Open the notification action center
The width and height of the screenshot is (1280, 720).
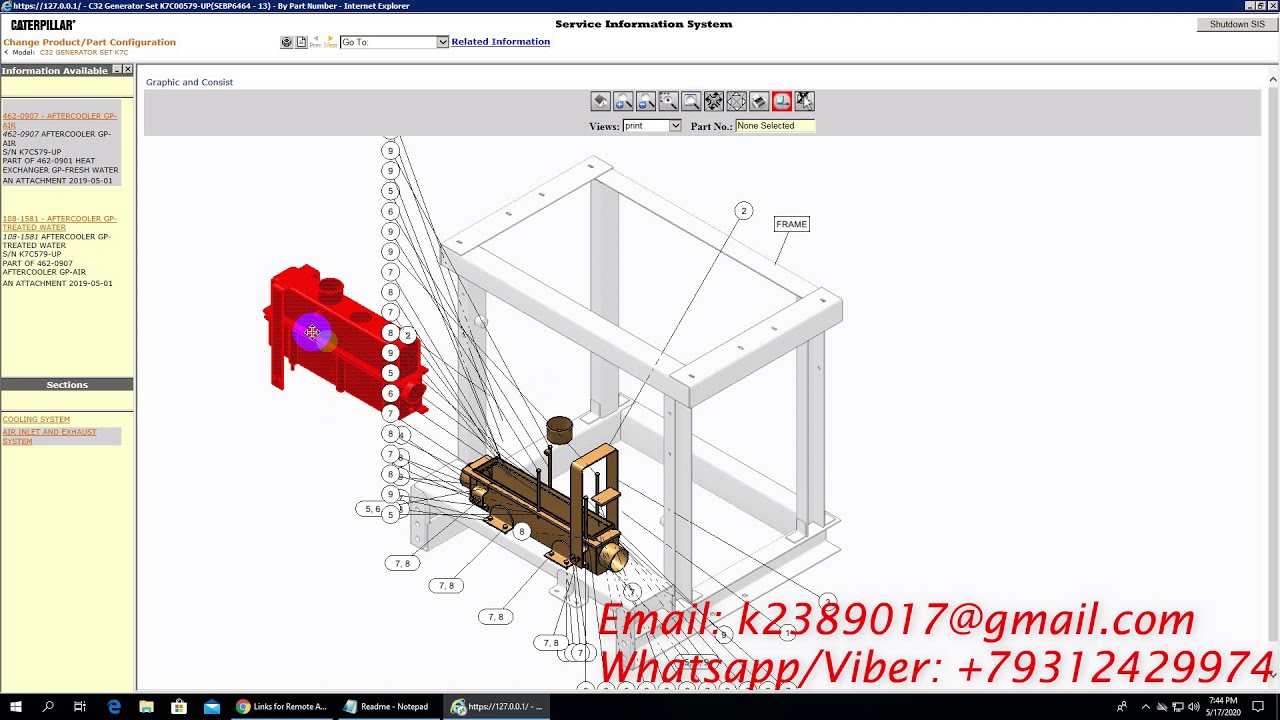[1258, 707]
